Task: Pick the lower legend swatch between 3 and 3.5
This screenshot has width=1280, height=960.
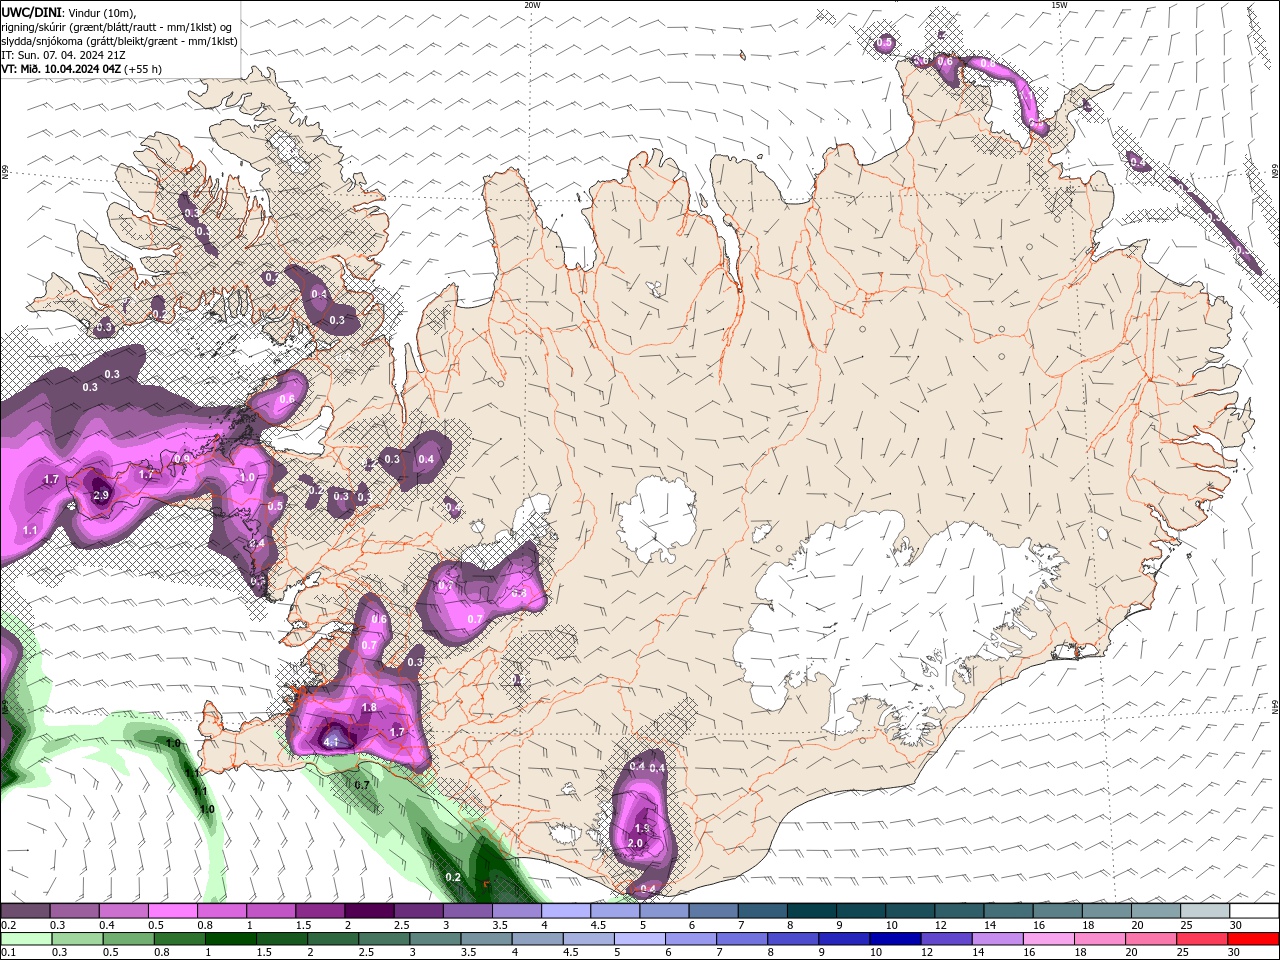Action: click(x=435, y=939)
